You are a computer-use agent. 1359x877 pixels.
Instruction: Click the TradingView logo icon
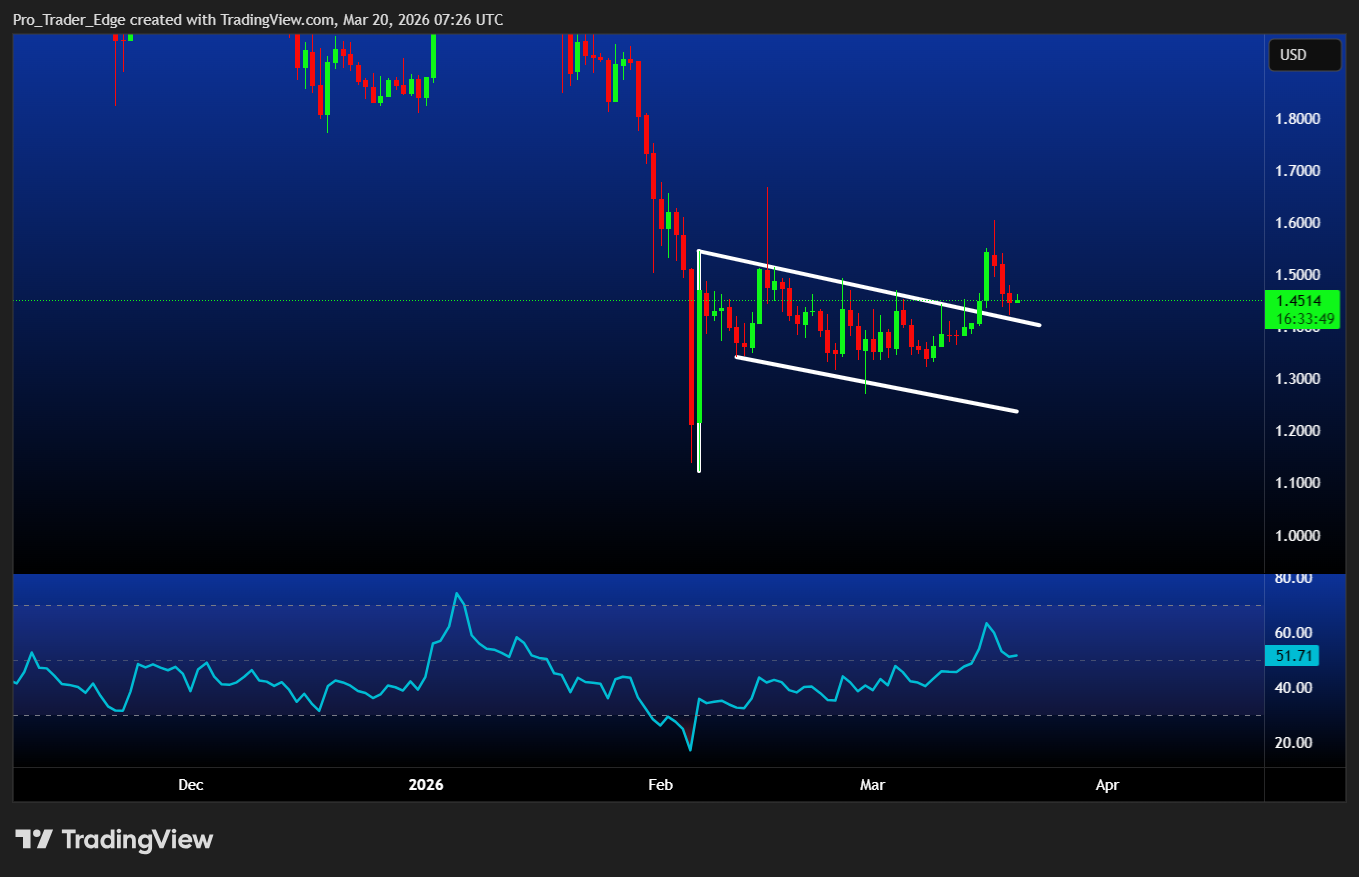click(34, 839)
